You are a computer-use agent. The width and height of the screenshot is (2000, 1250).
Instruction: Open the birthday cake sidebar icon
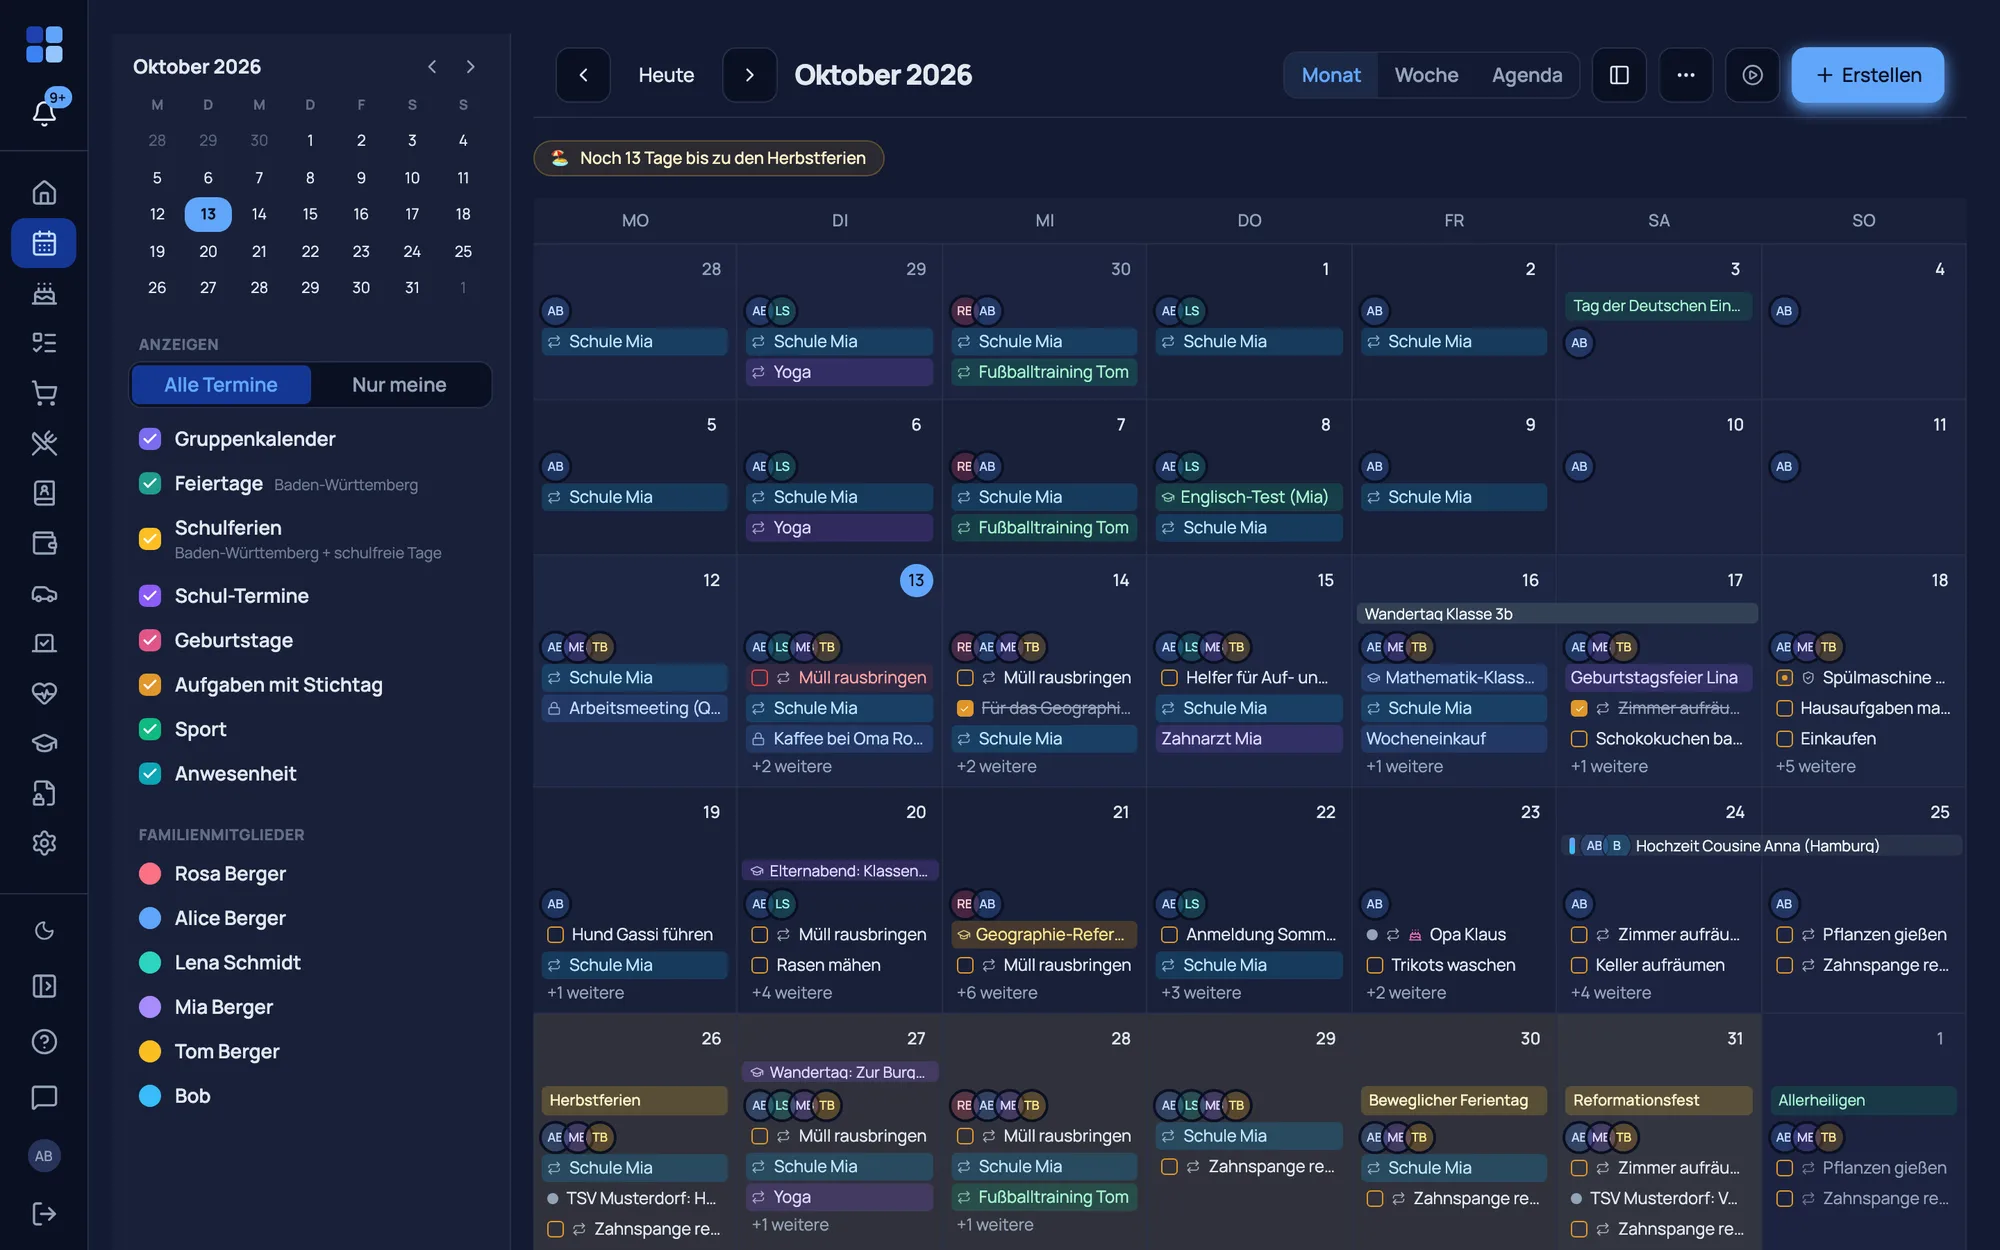coord(44,293)
